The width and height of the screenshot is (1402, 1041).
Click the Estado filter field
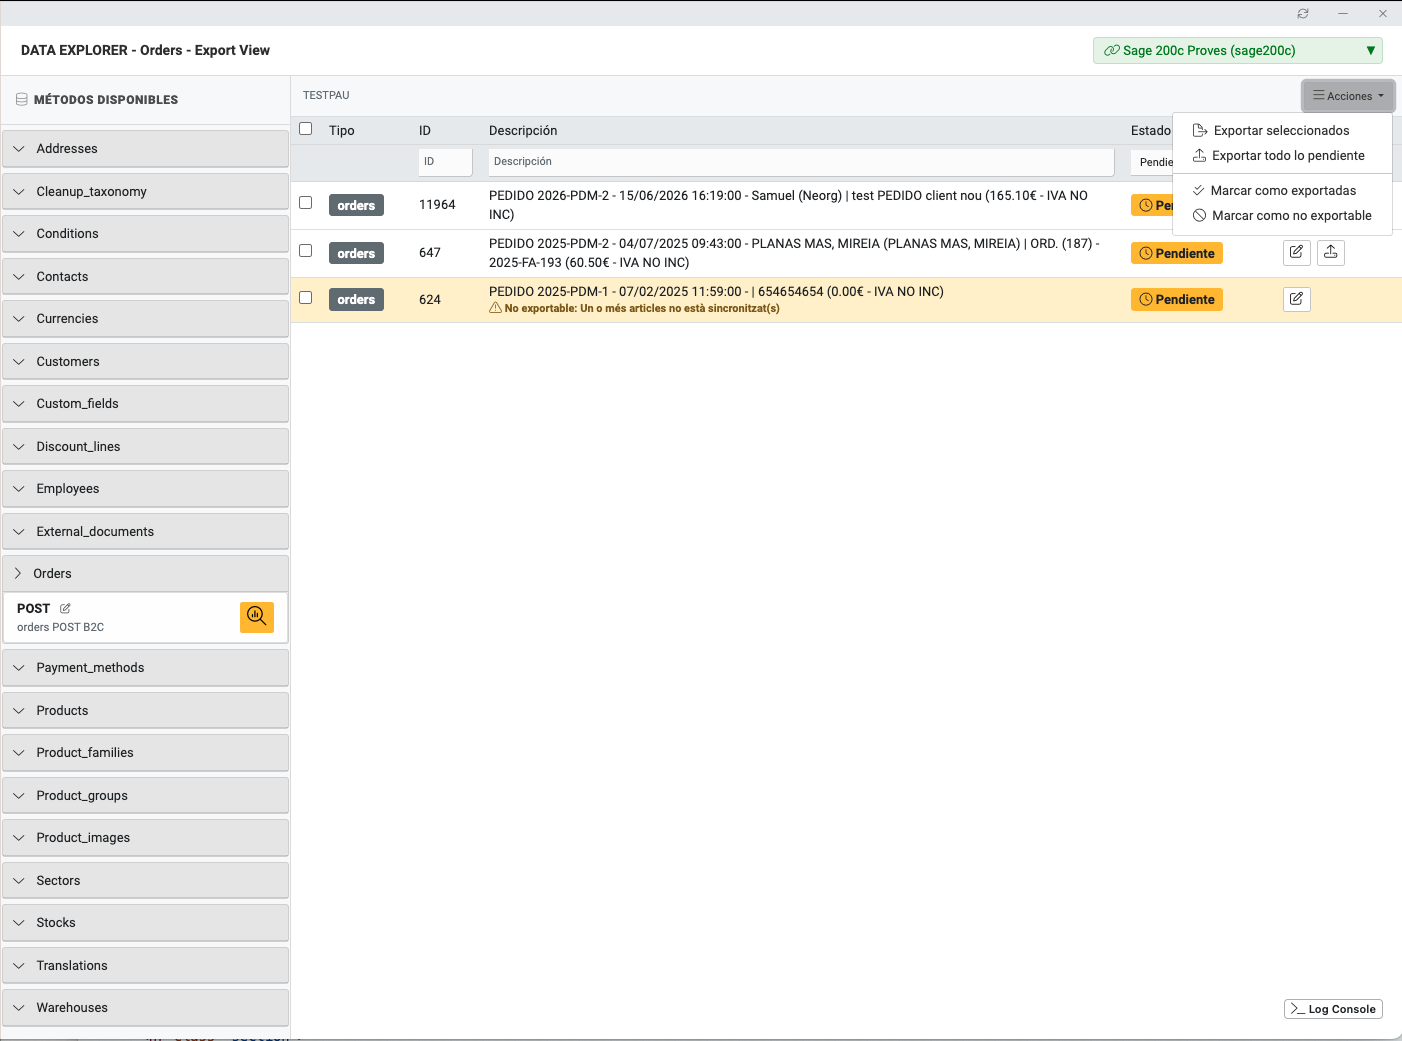click(x=1152, y=162)
